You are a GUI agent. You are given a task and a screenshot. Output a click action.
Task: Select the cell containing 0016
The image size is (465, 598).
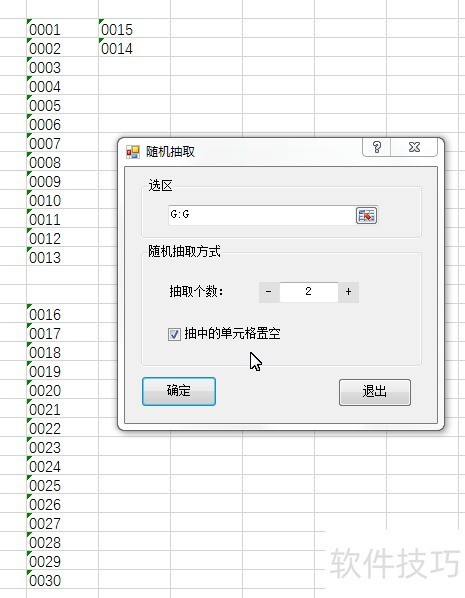coord(63,313)
